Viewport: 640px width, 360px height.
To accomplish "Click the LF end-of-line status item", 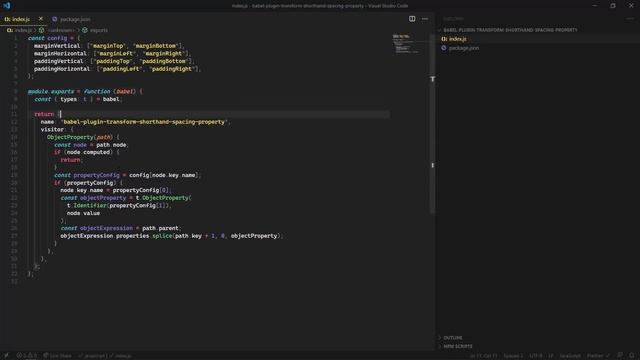I will click(551, 356).
